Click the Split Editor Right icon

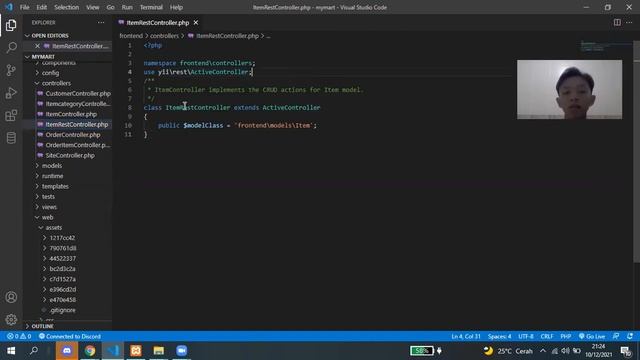coord(617,22)
